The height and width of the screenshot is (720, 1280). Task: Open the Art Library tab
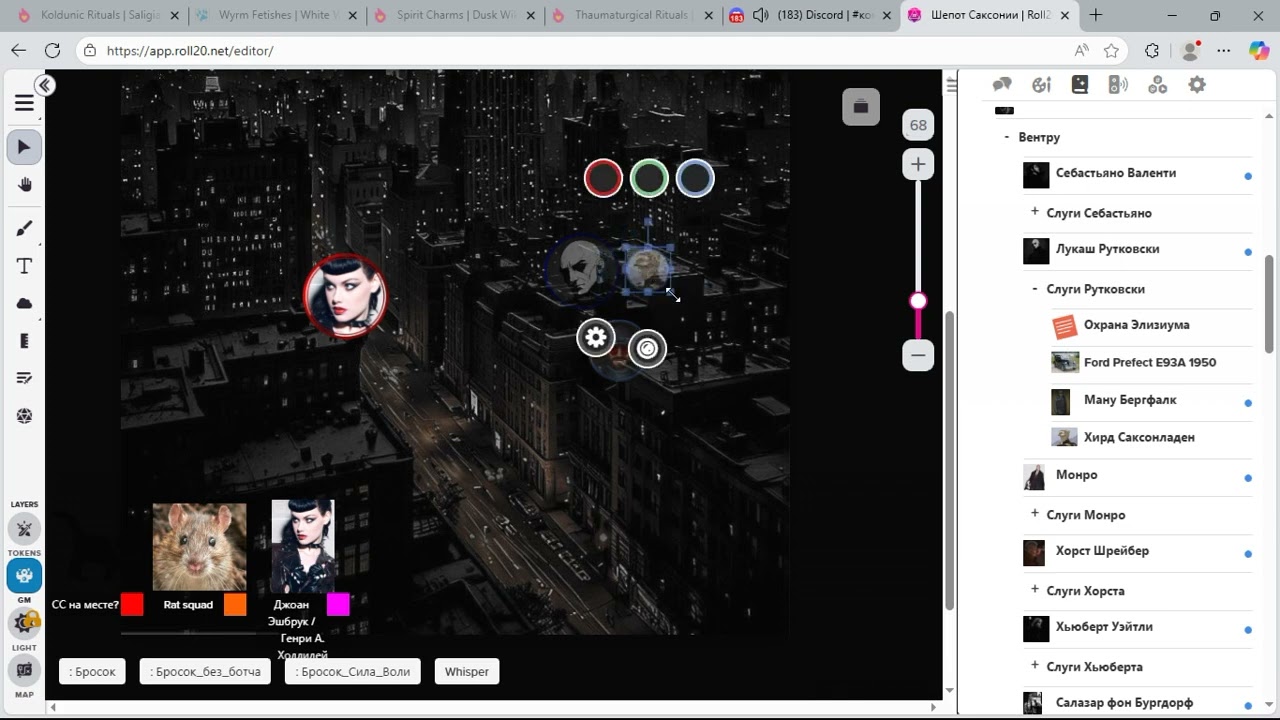pos(1041,85)
